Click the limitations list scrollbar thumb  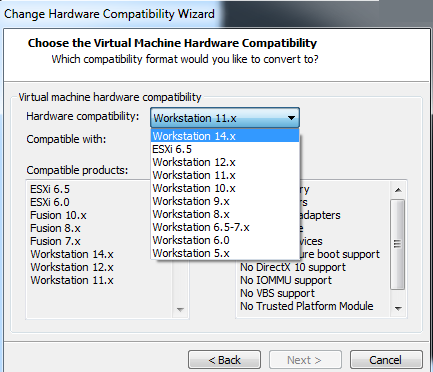(x=397, y=244)
